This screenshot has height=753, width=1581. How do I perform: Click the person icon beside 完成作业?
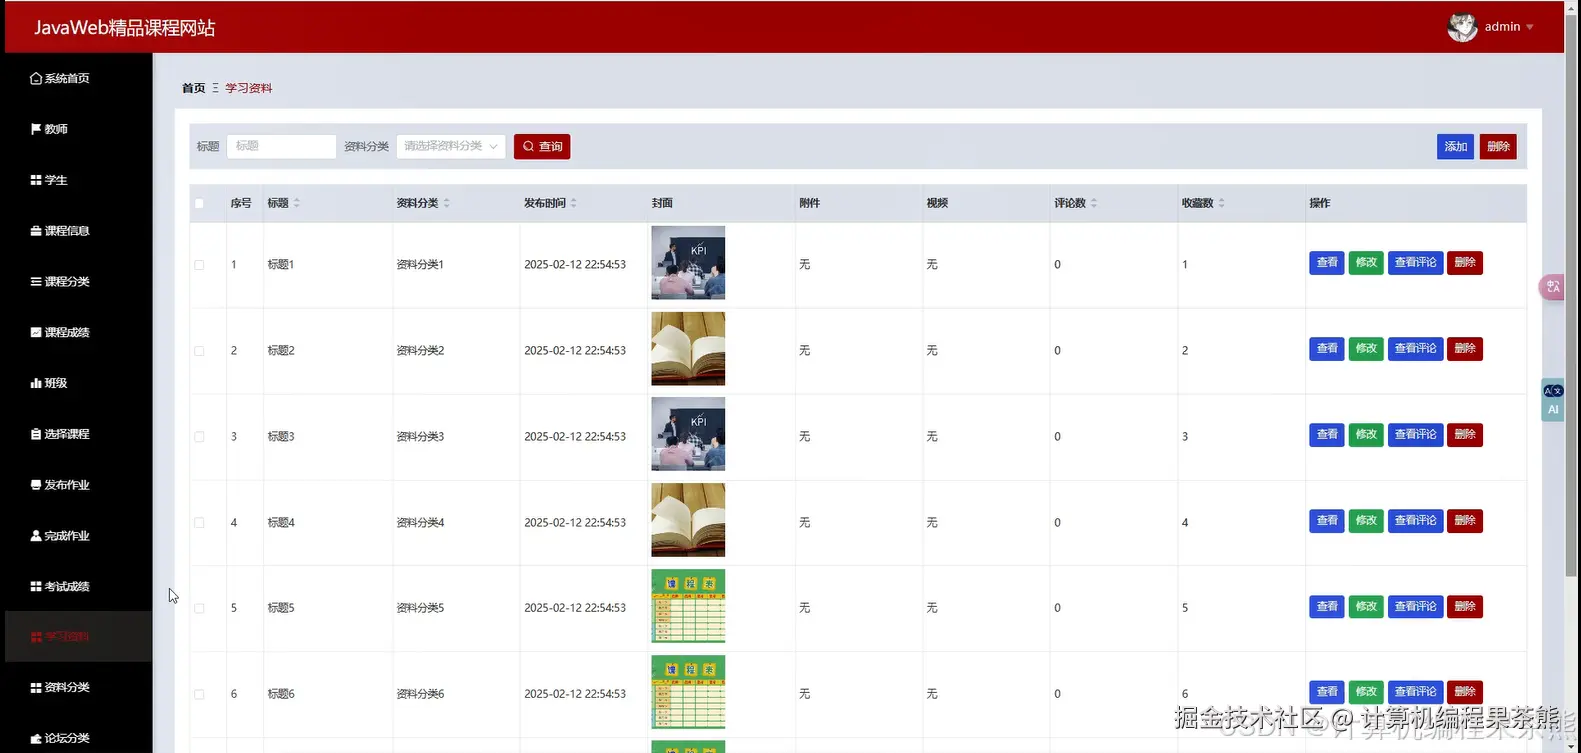tap(36, 536)
